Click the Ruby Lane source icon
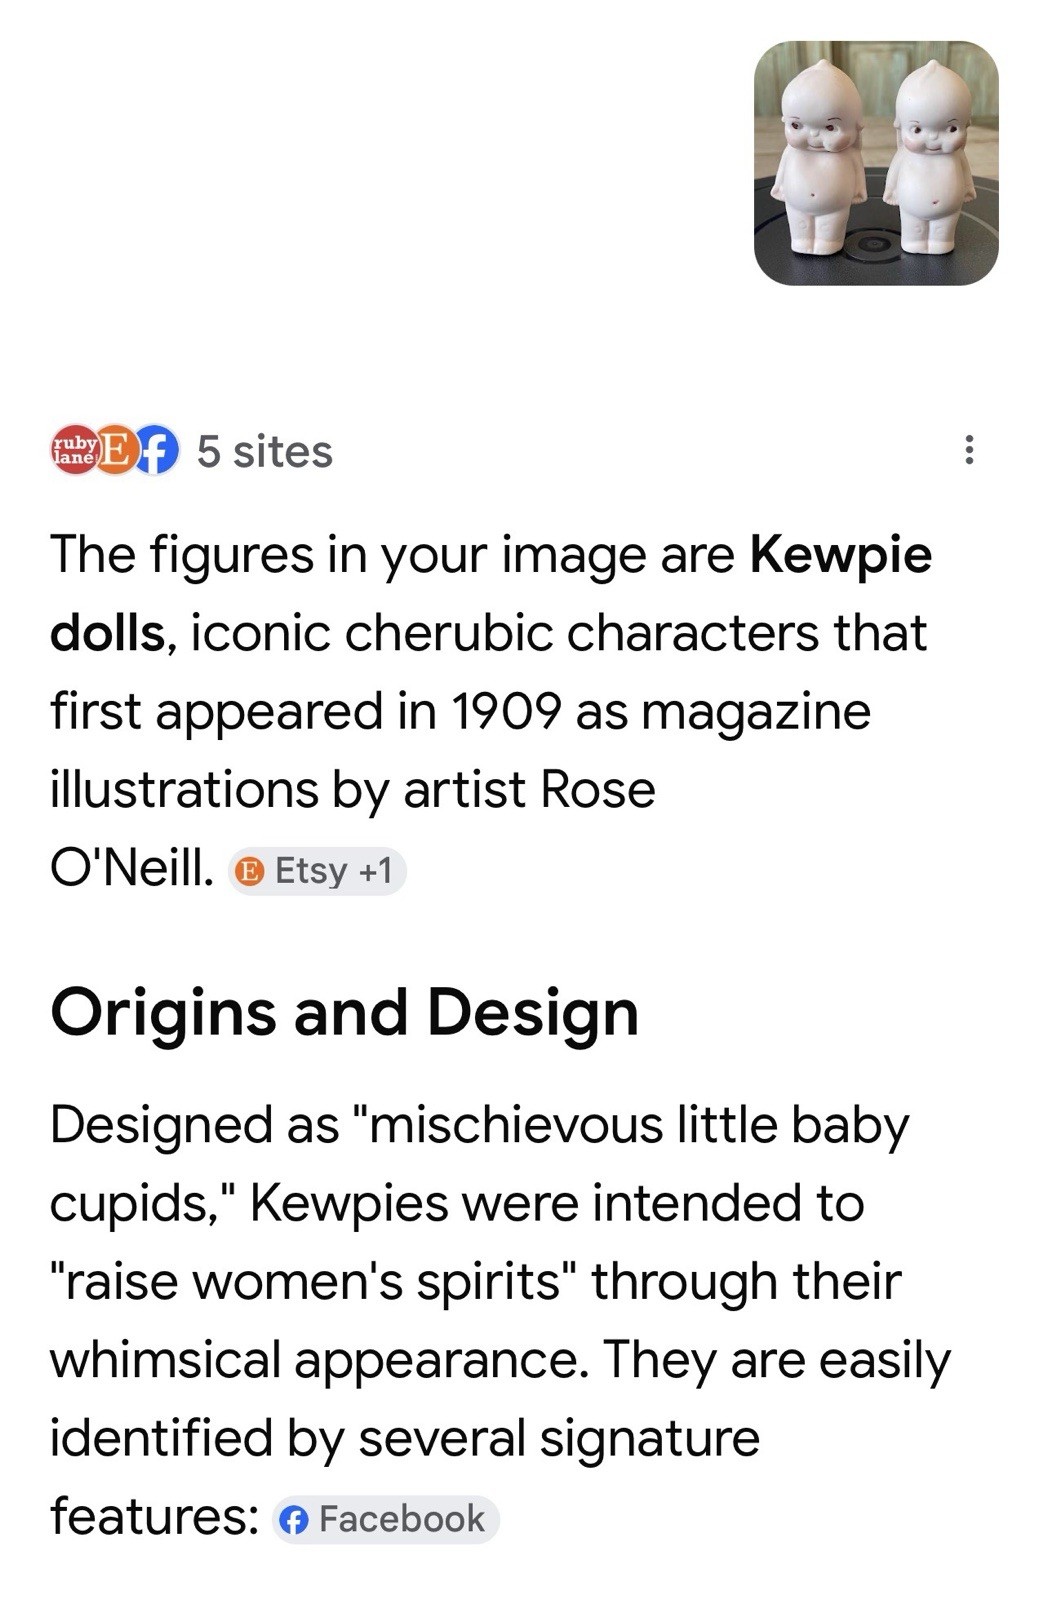1048x1600 pixels. tap(74, 451)
